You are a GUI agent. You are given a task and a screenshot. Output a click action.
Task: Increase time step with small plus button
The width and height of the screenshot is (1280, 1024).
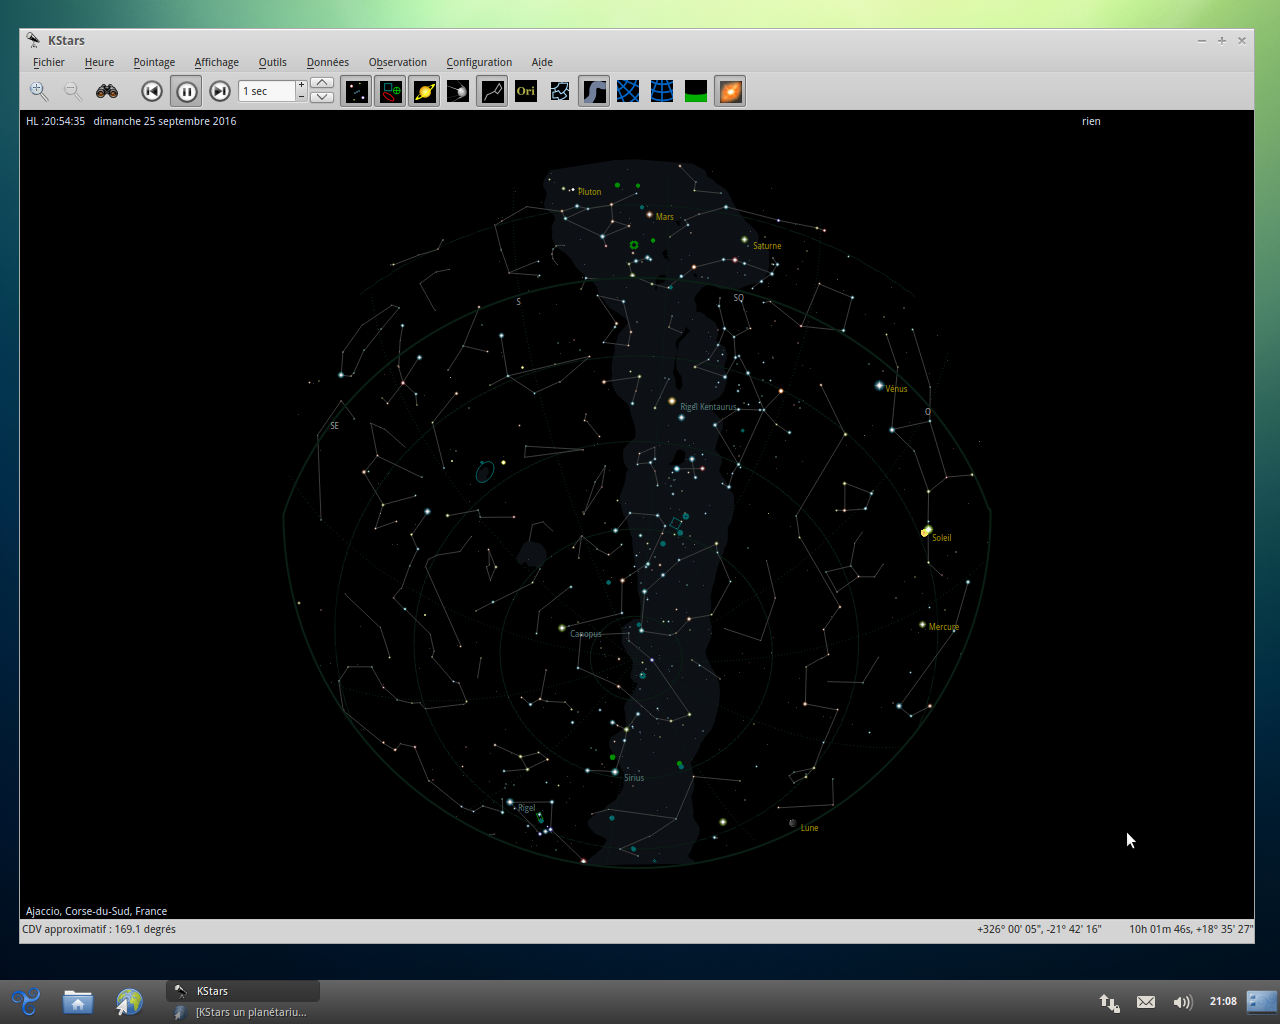(302, 85)
